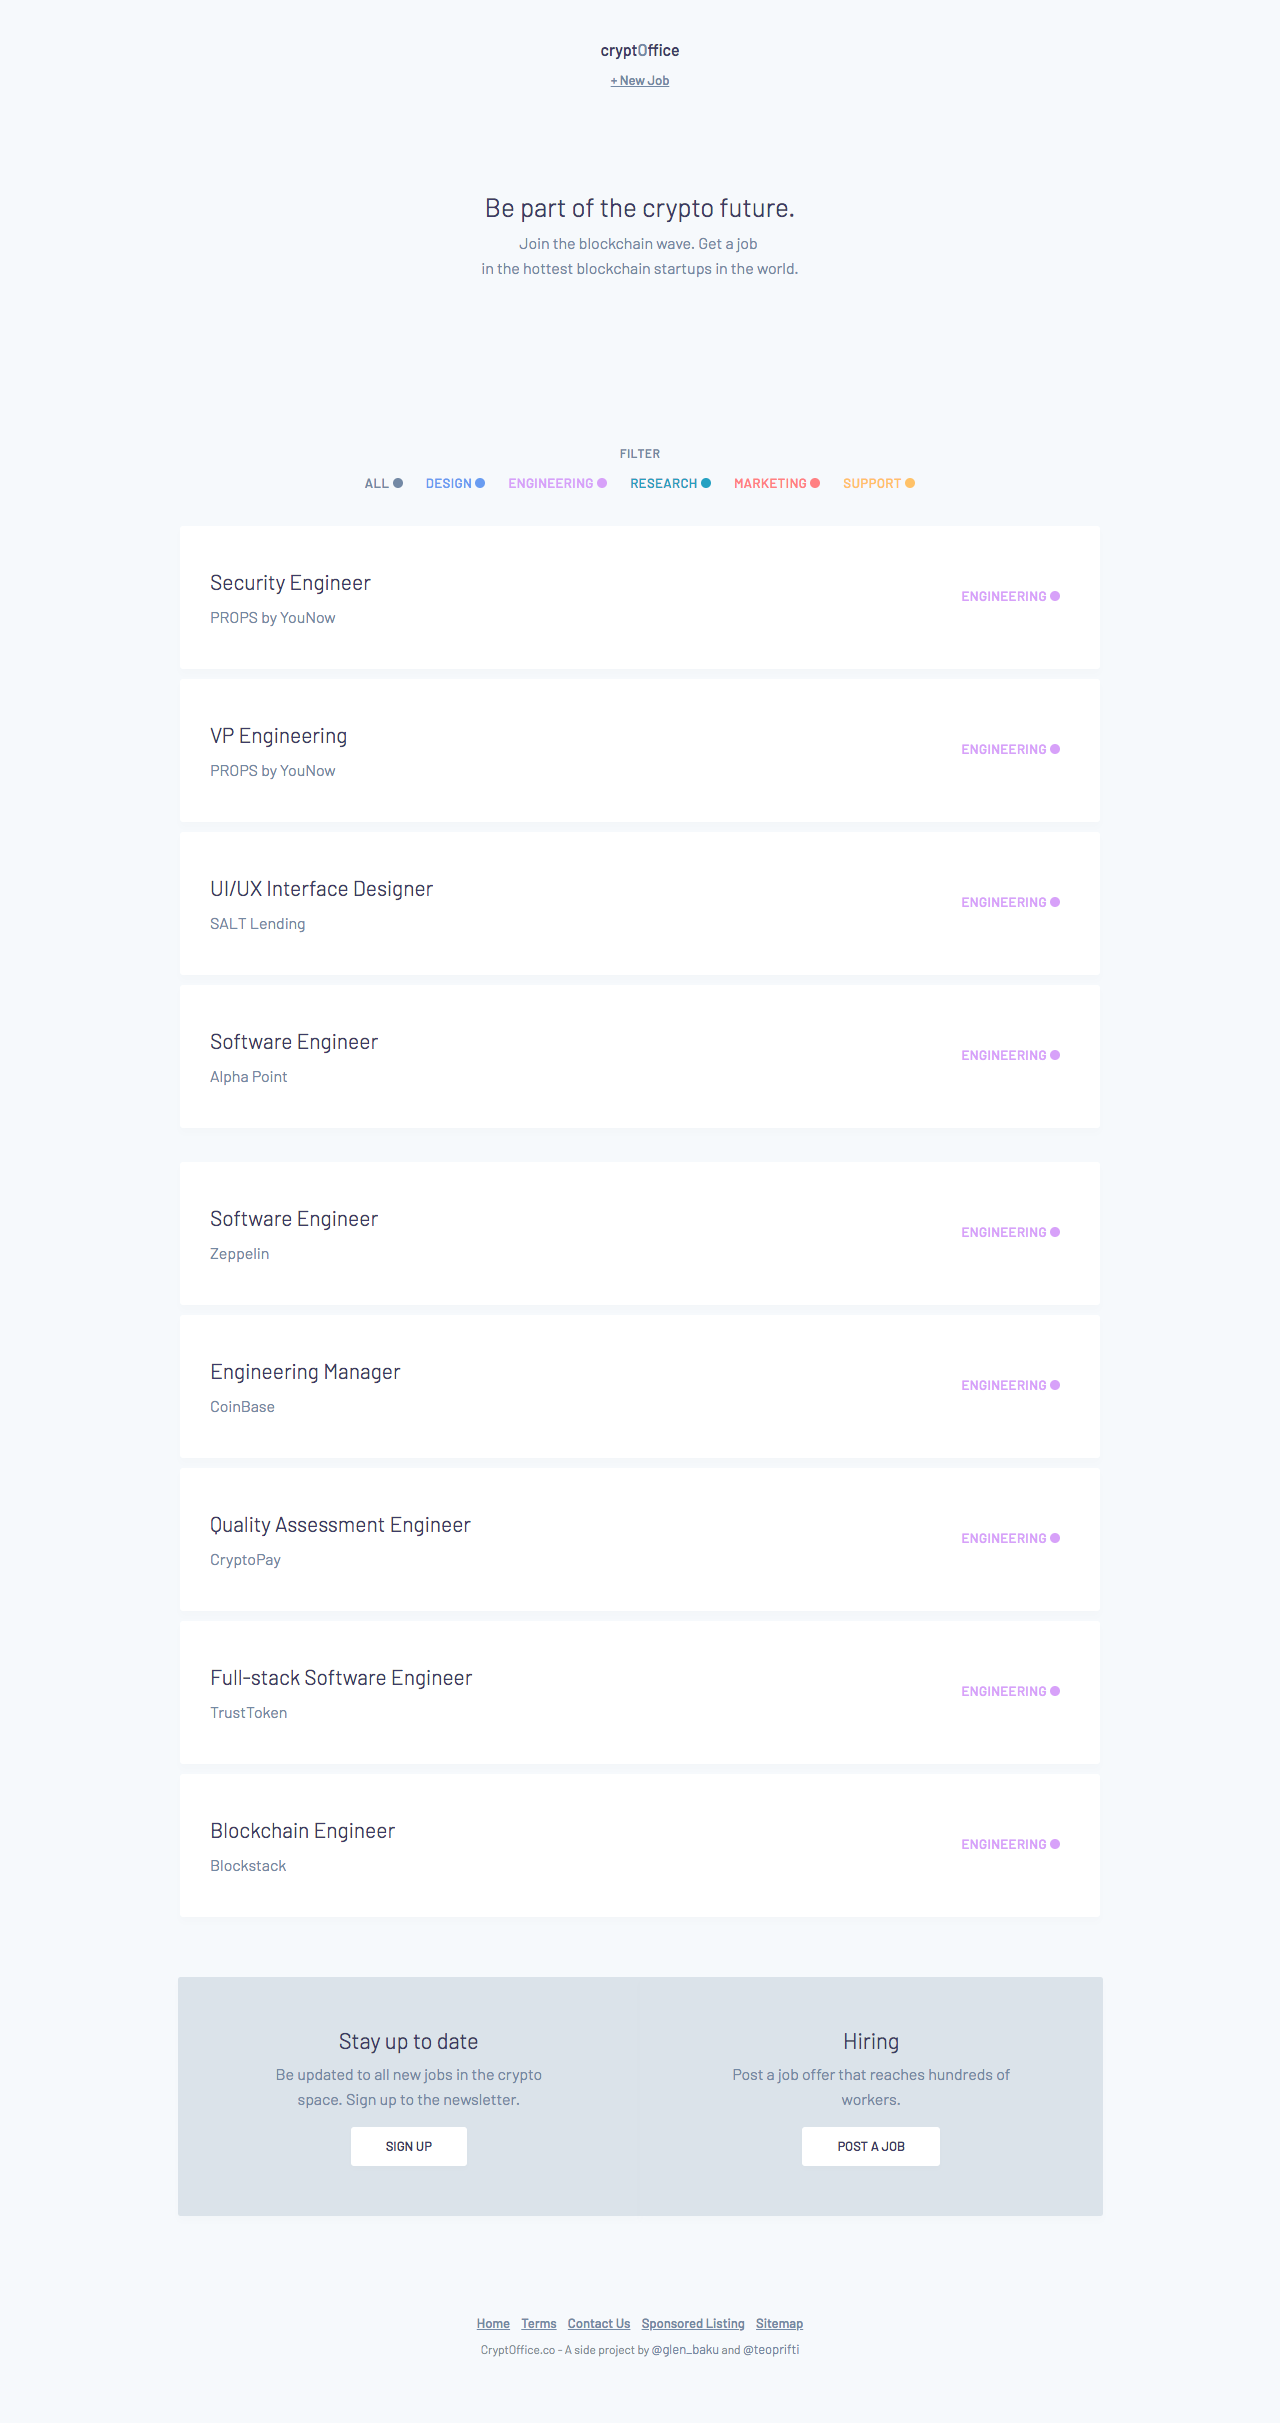Image resolution: width=1280 pixels, height=2423 pixels.
Task: Select the blue DESIGN filter dot icon
Action: (481, 483)
